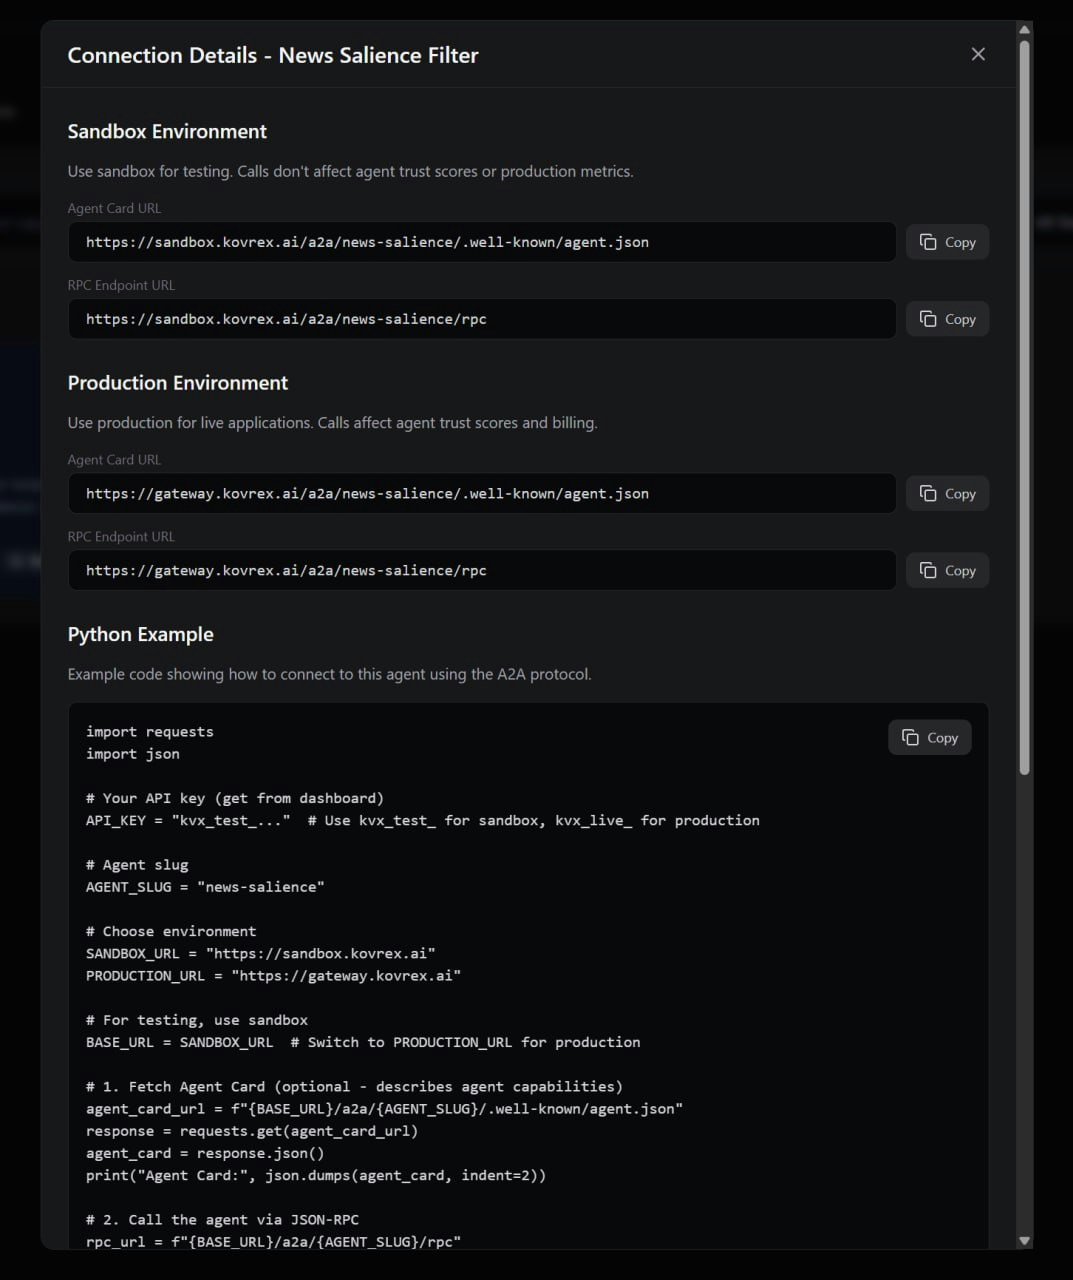1073x1280 pixels.
Task: Close the Connection Details dialog
Action: tap(977, 54)
